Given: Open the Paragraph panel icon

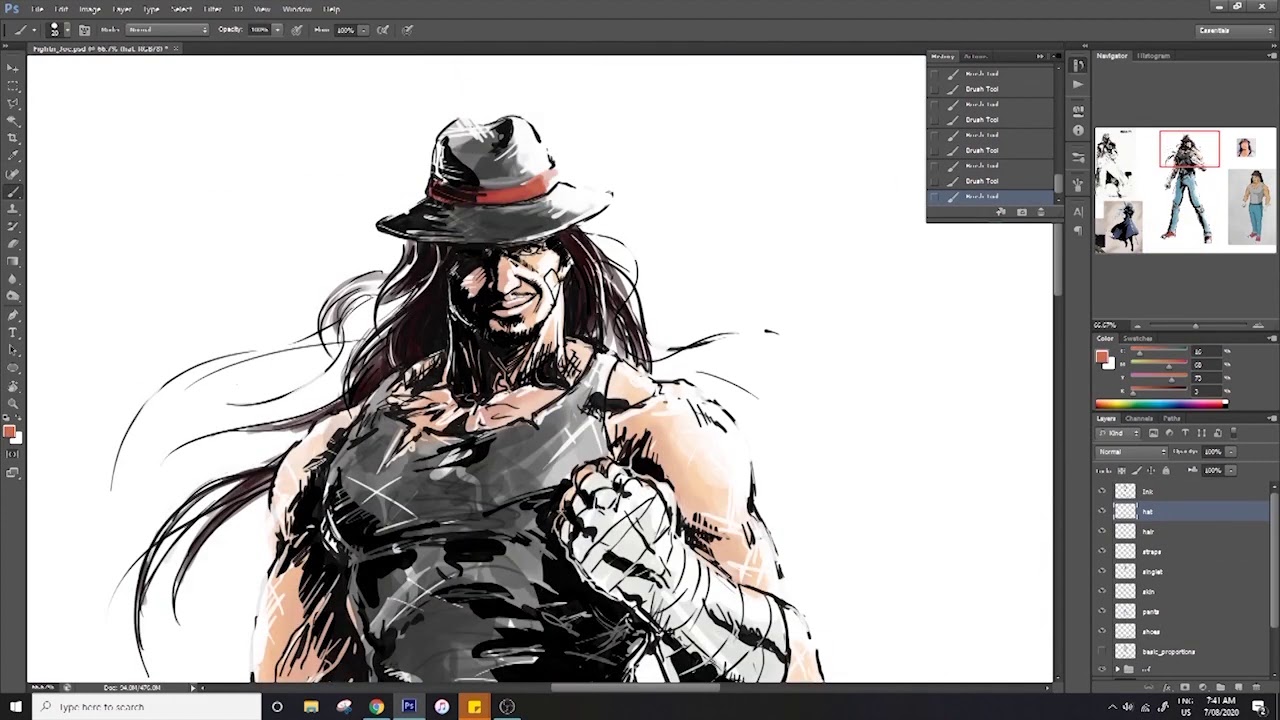Looking at the screenshot, I should 1078,231.
